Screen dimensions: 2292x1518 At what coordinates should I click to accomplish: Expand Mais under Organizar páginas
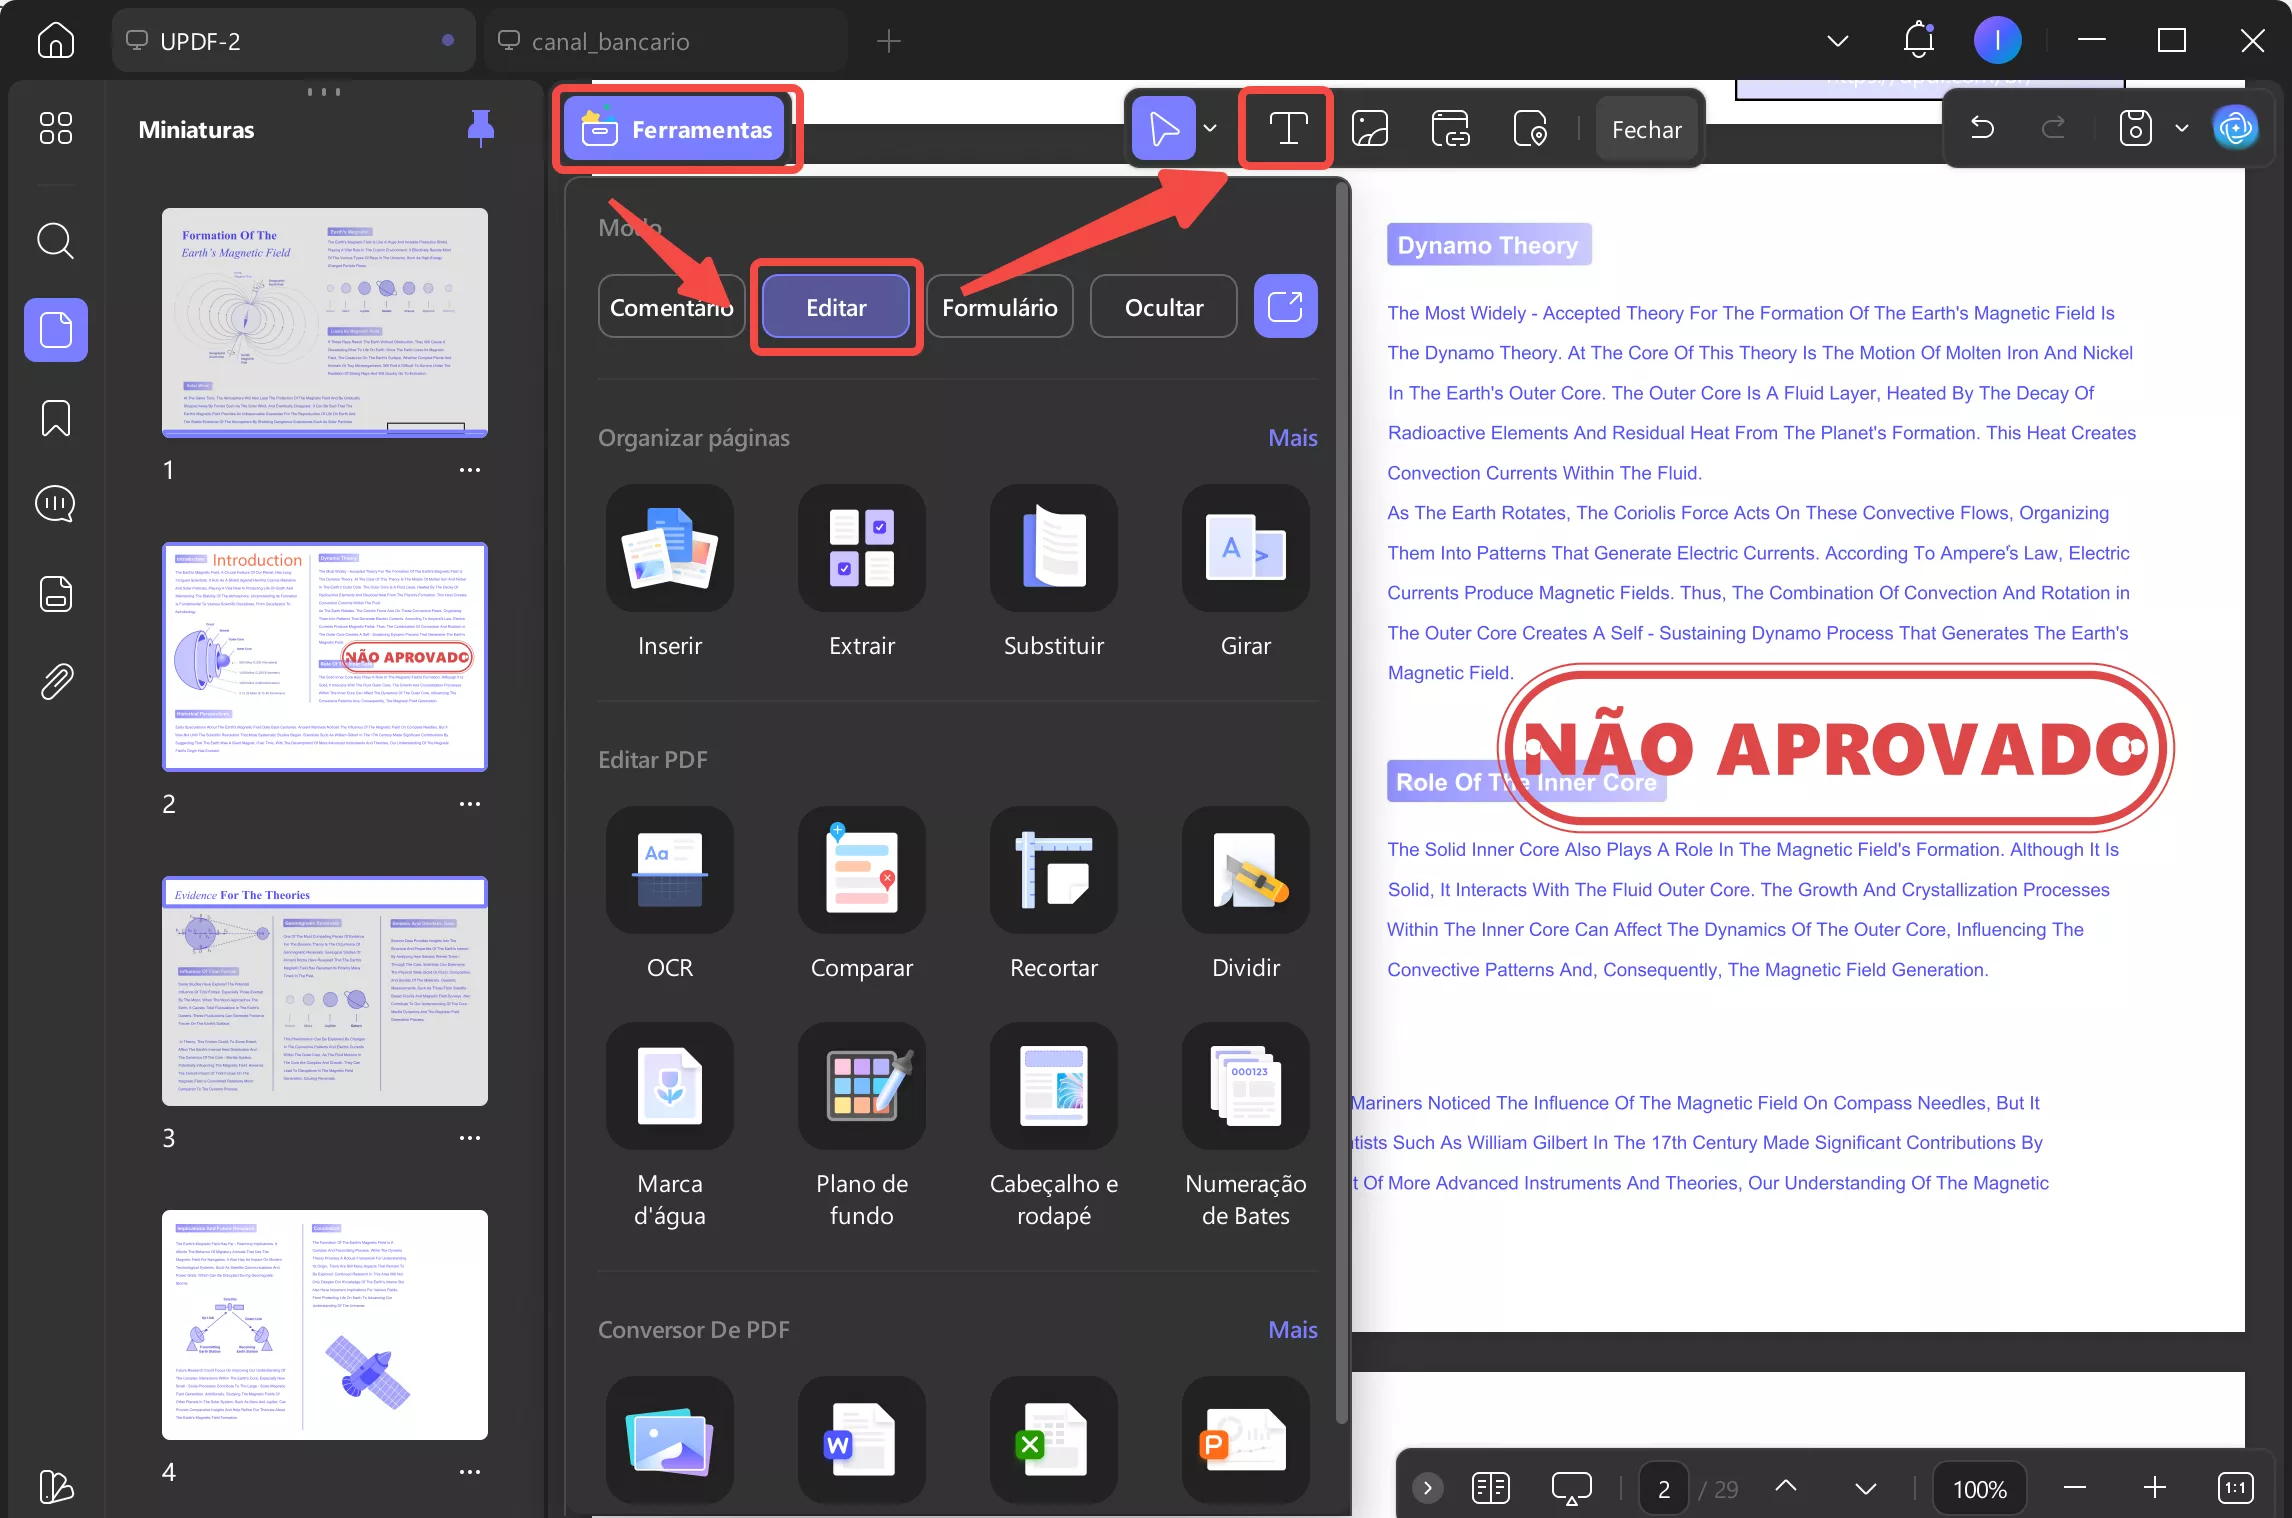1292,437
